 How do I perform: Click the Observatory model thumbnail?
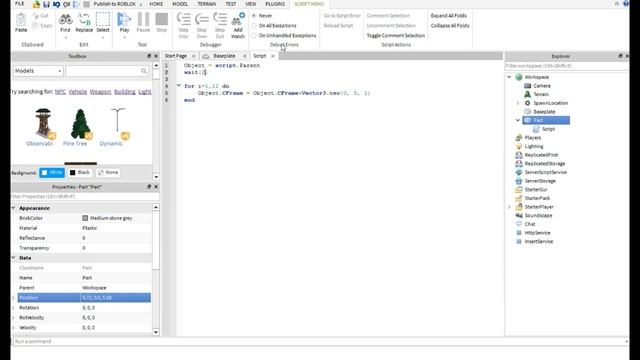point(43,124)
